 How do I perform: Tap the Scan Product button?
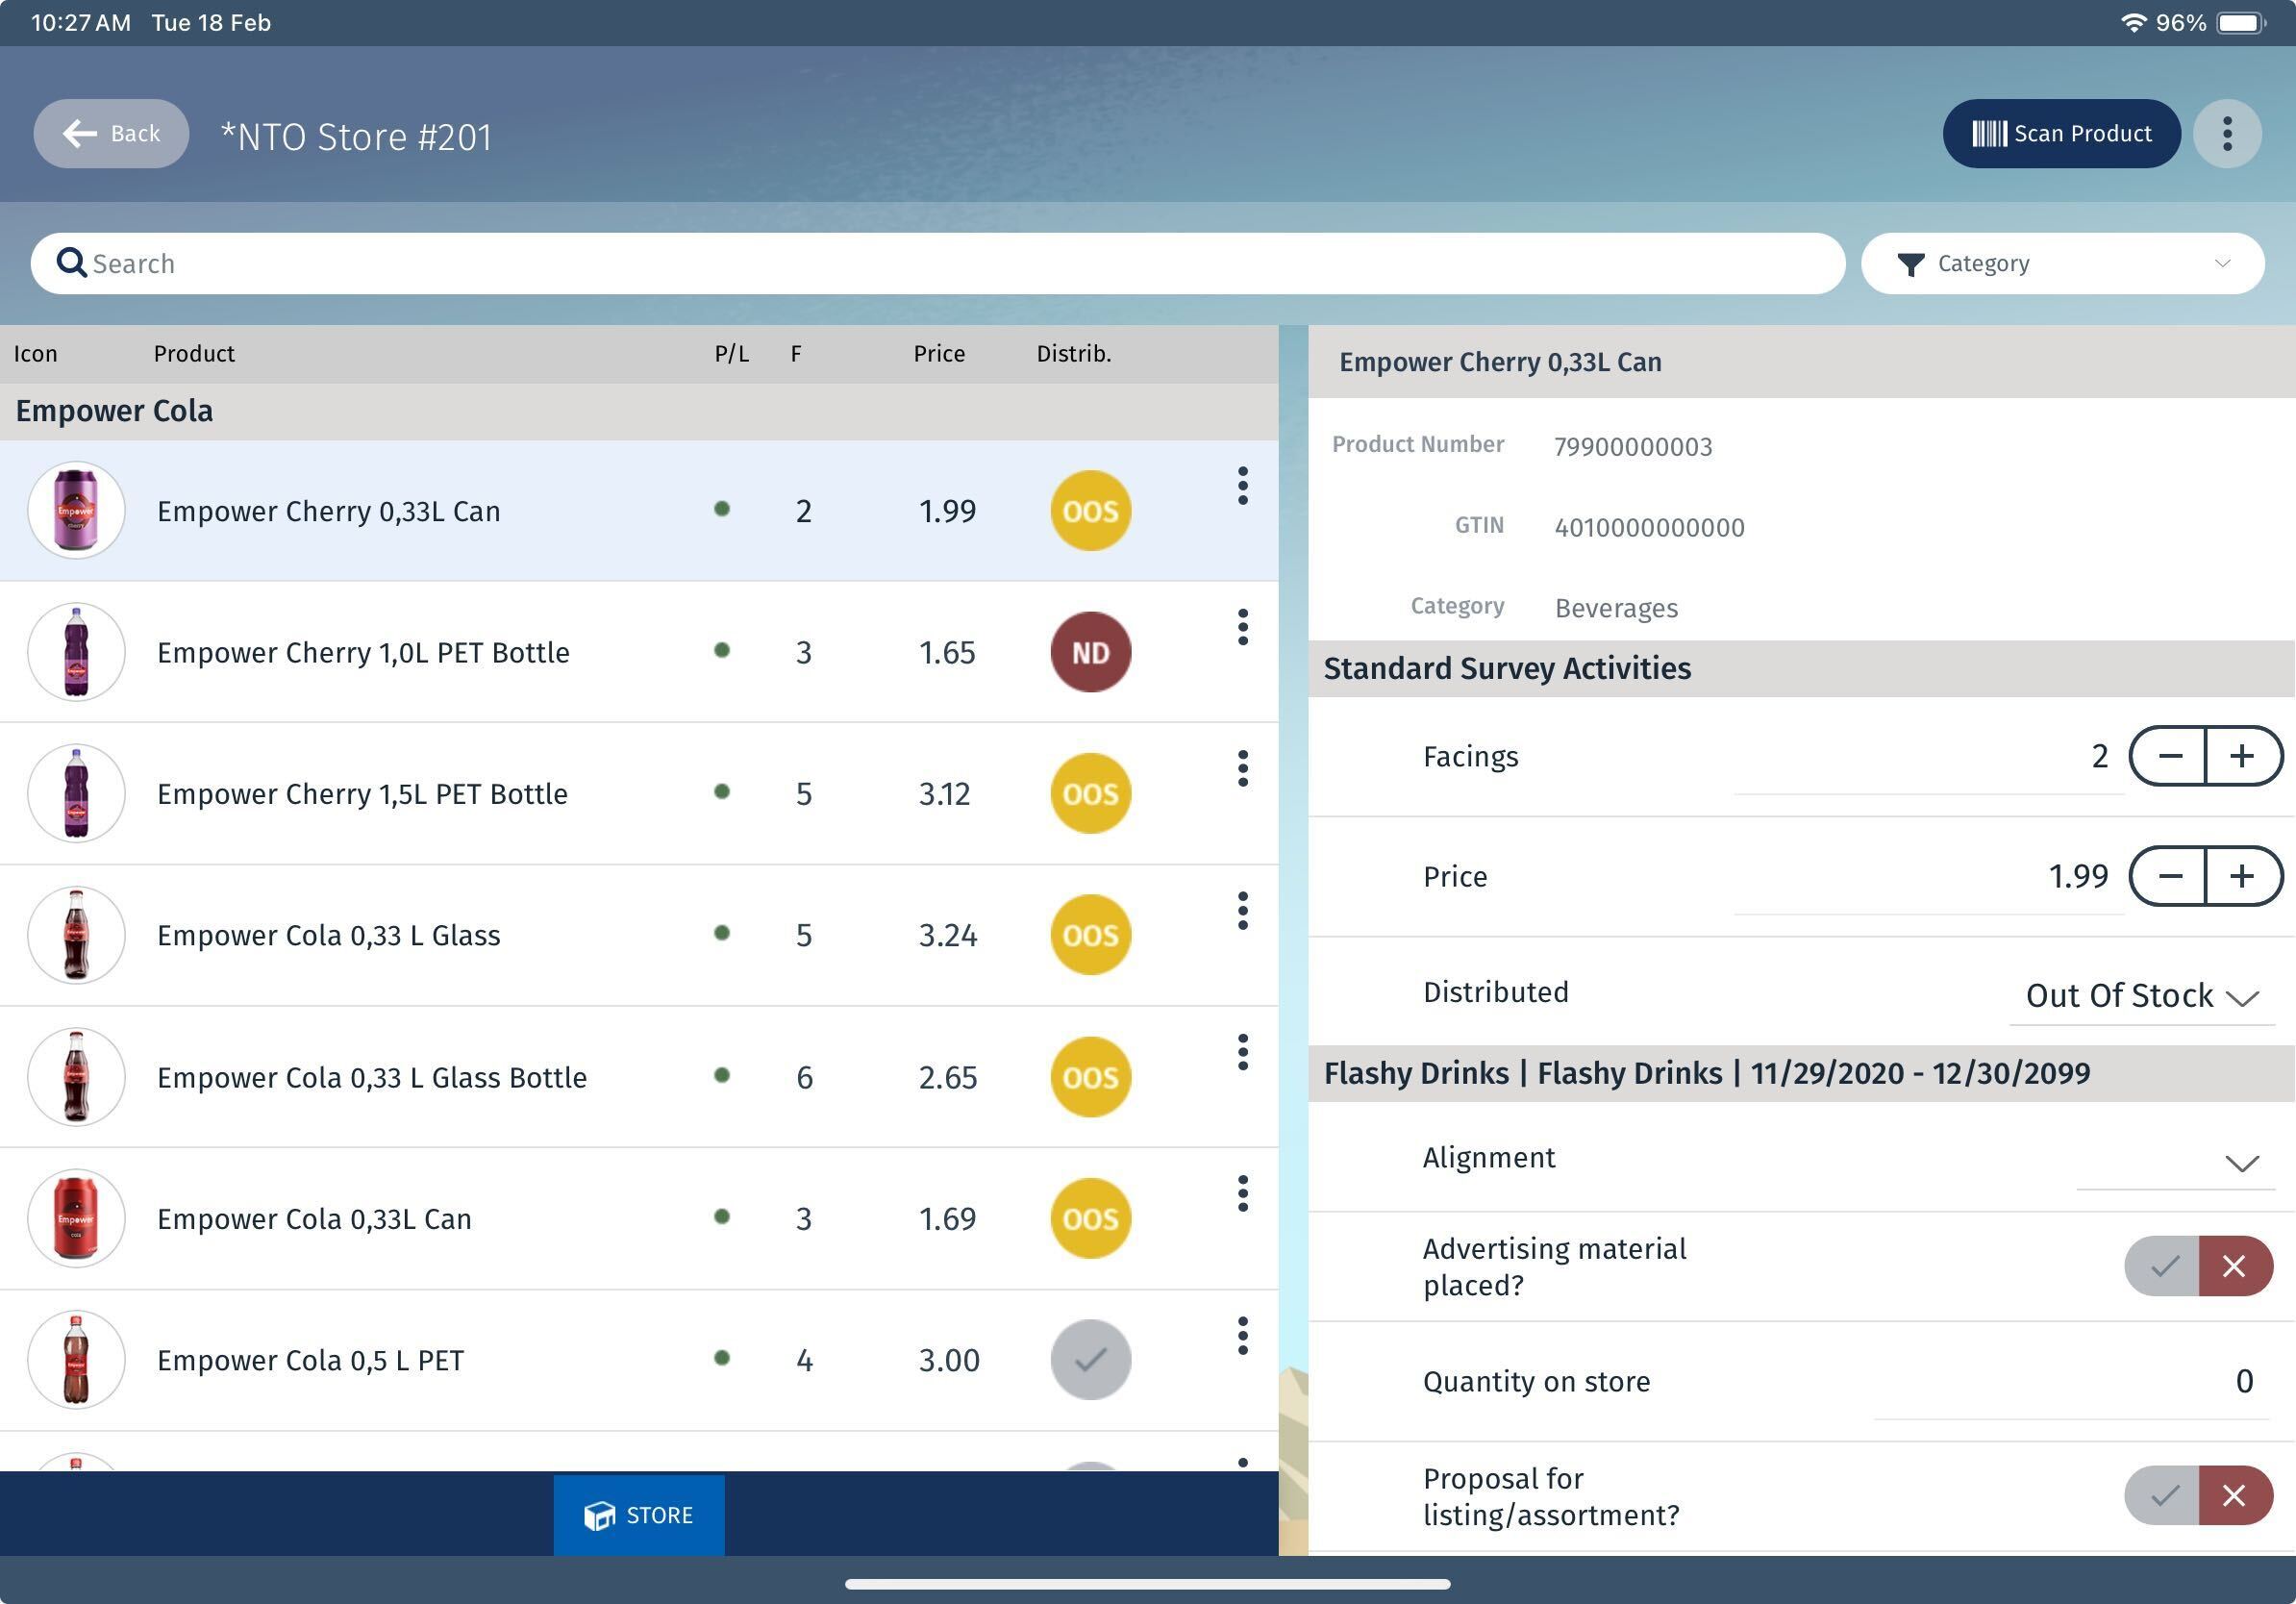(x=2061, y=133)
